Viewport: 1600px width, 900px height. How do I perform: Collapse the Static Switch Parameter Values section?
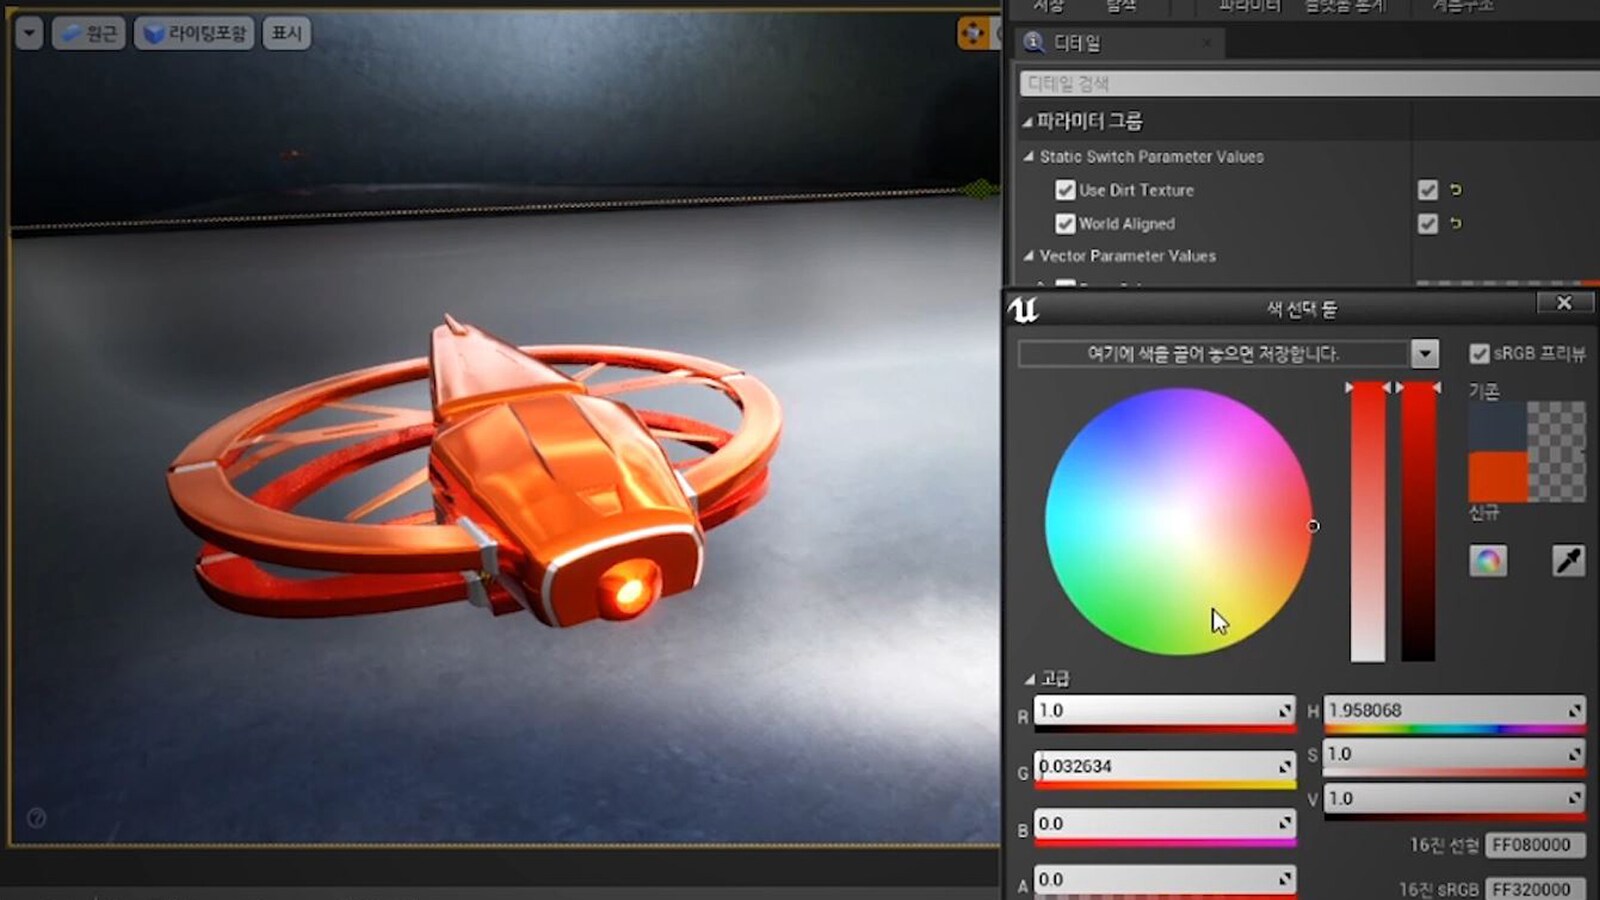[1032, 157]
